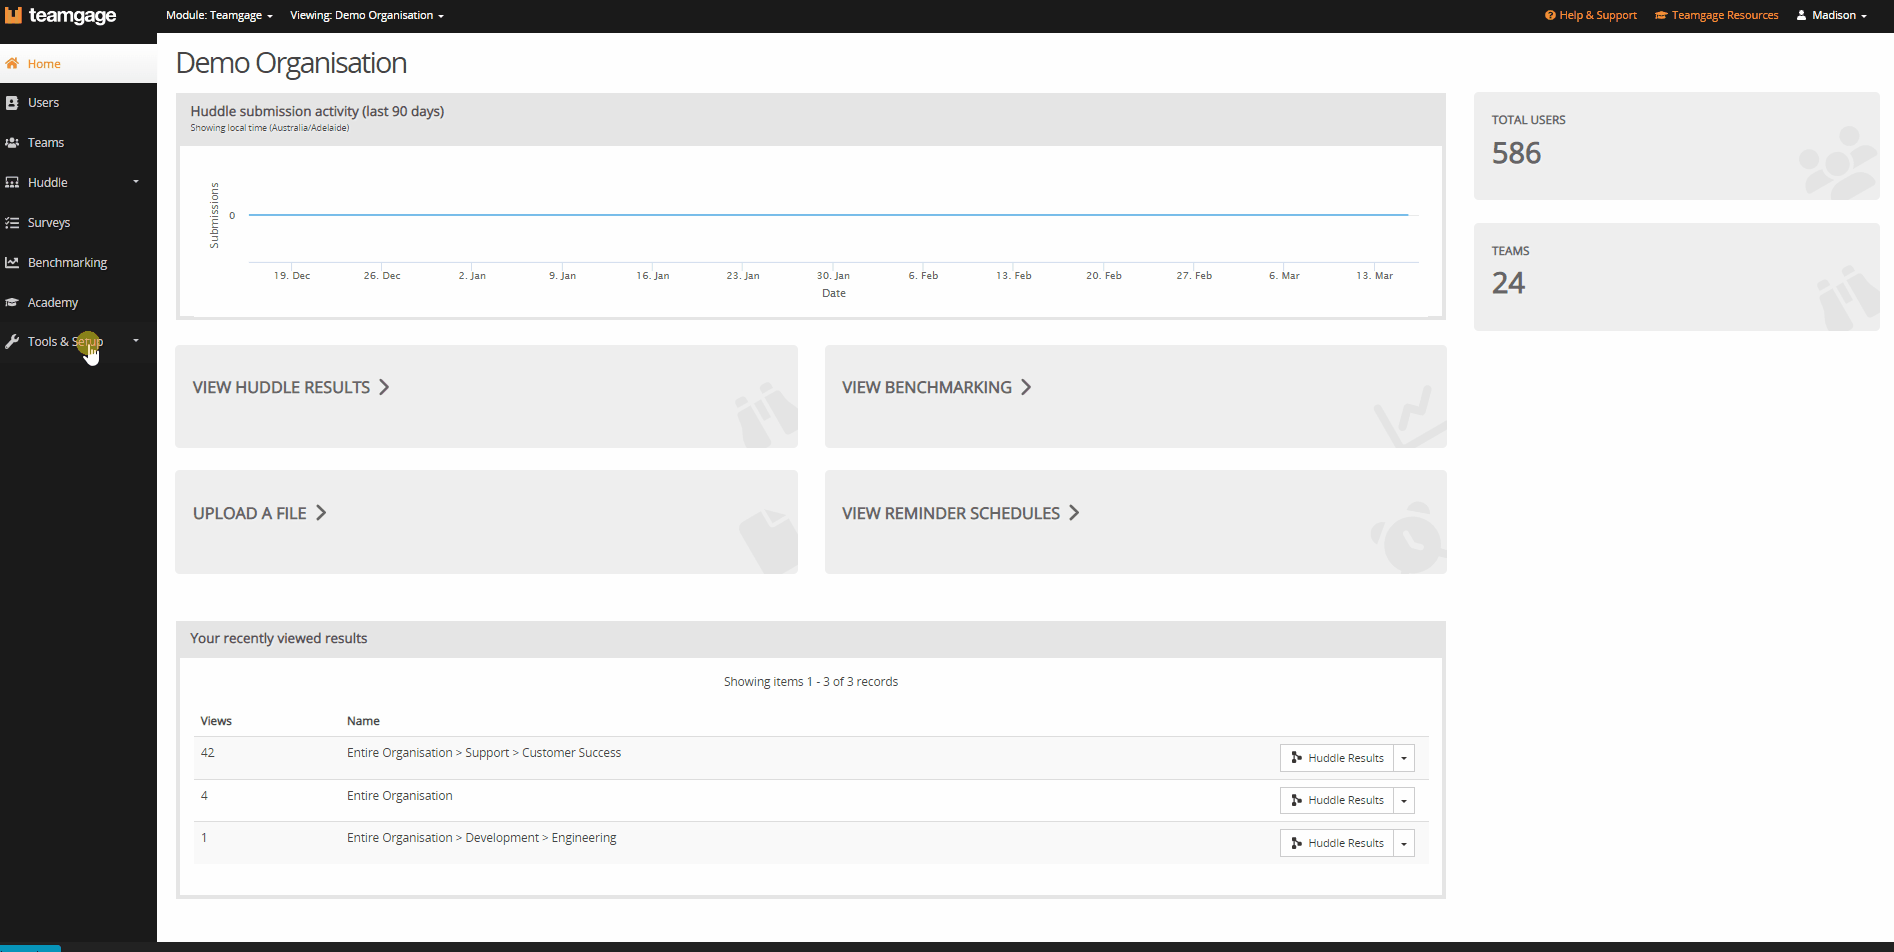Click the Huddle Results icon in Engineering row
1894x952 pixels.
click(1297, 843)
